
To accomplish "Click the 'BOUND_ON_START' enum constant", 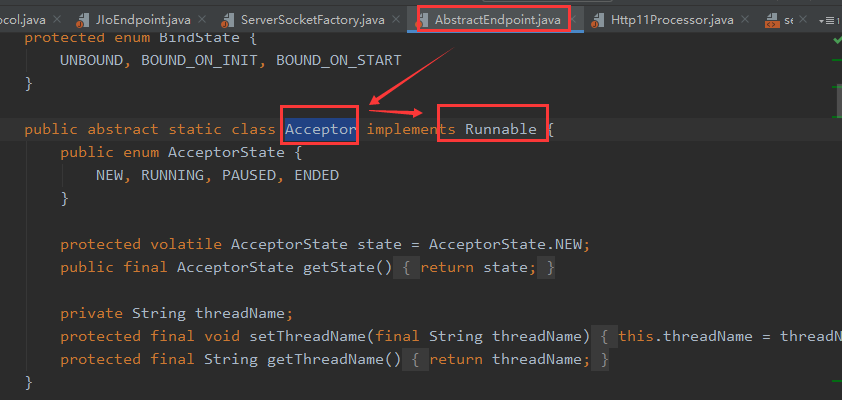I will [x=339, y=60].
